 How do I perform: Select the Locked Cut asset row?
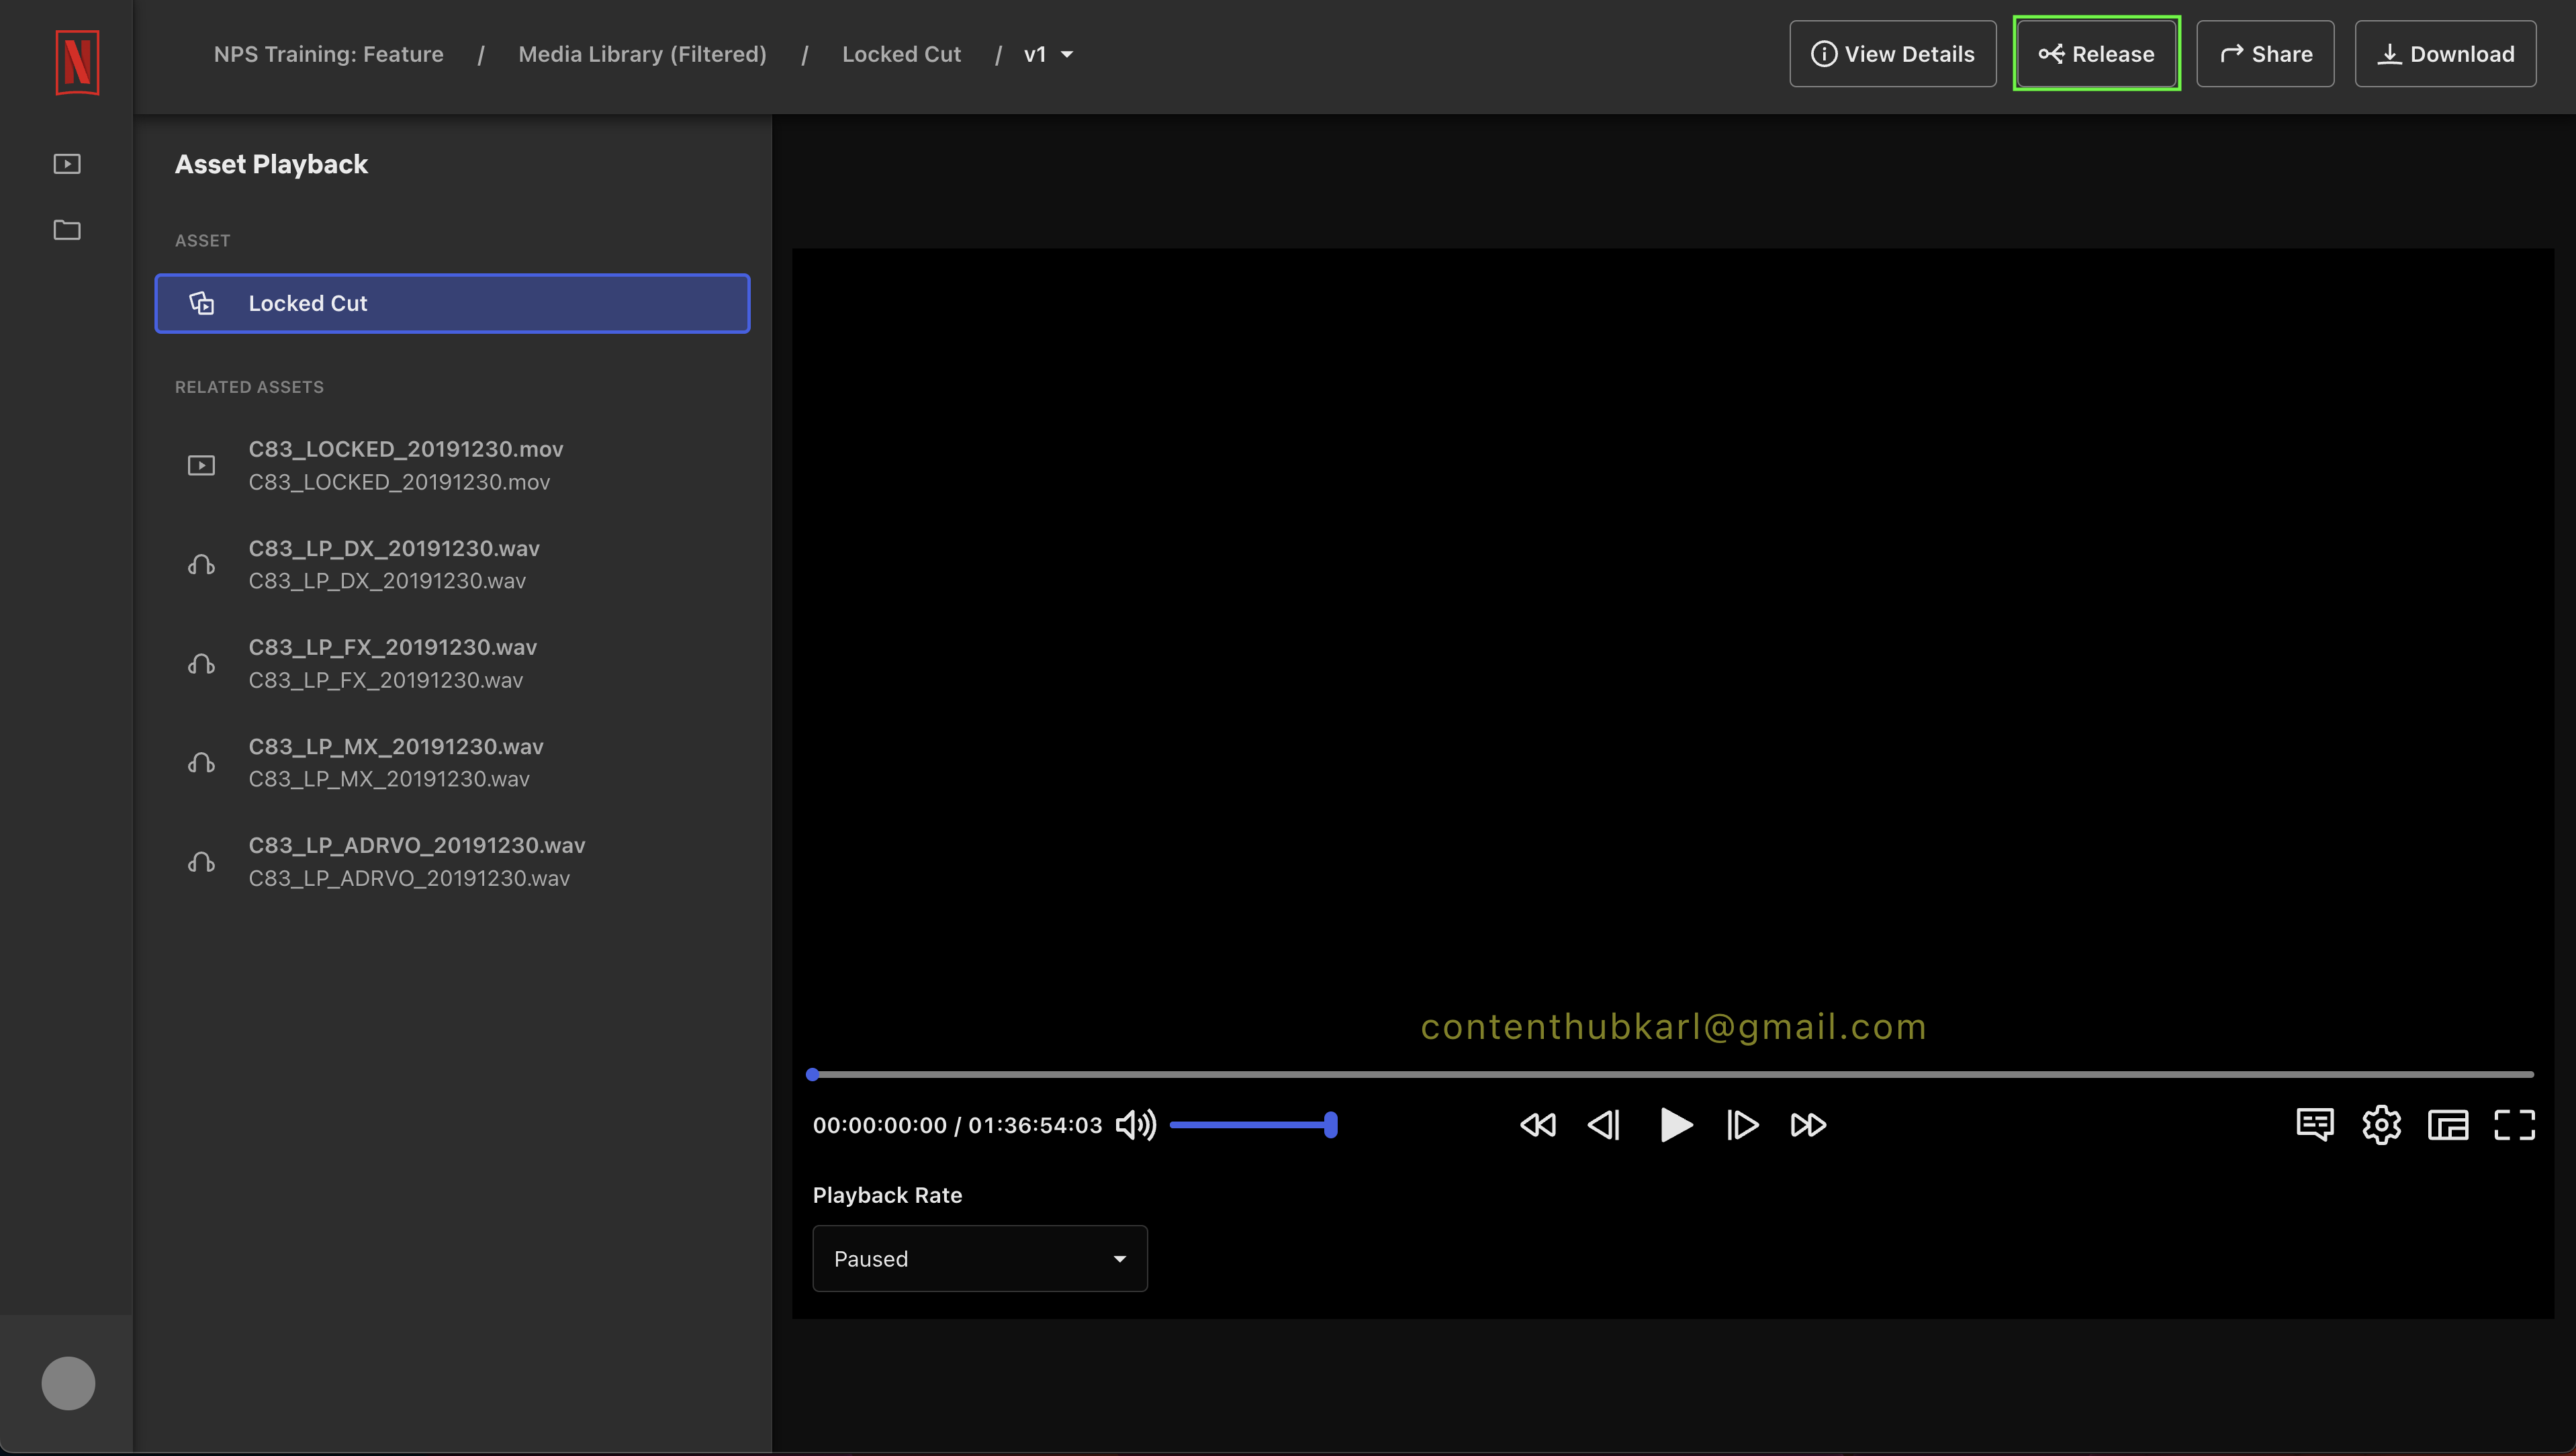(x=452, y=303)
